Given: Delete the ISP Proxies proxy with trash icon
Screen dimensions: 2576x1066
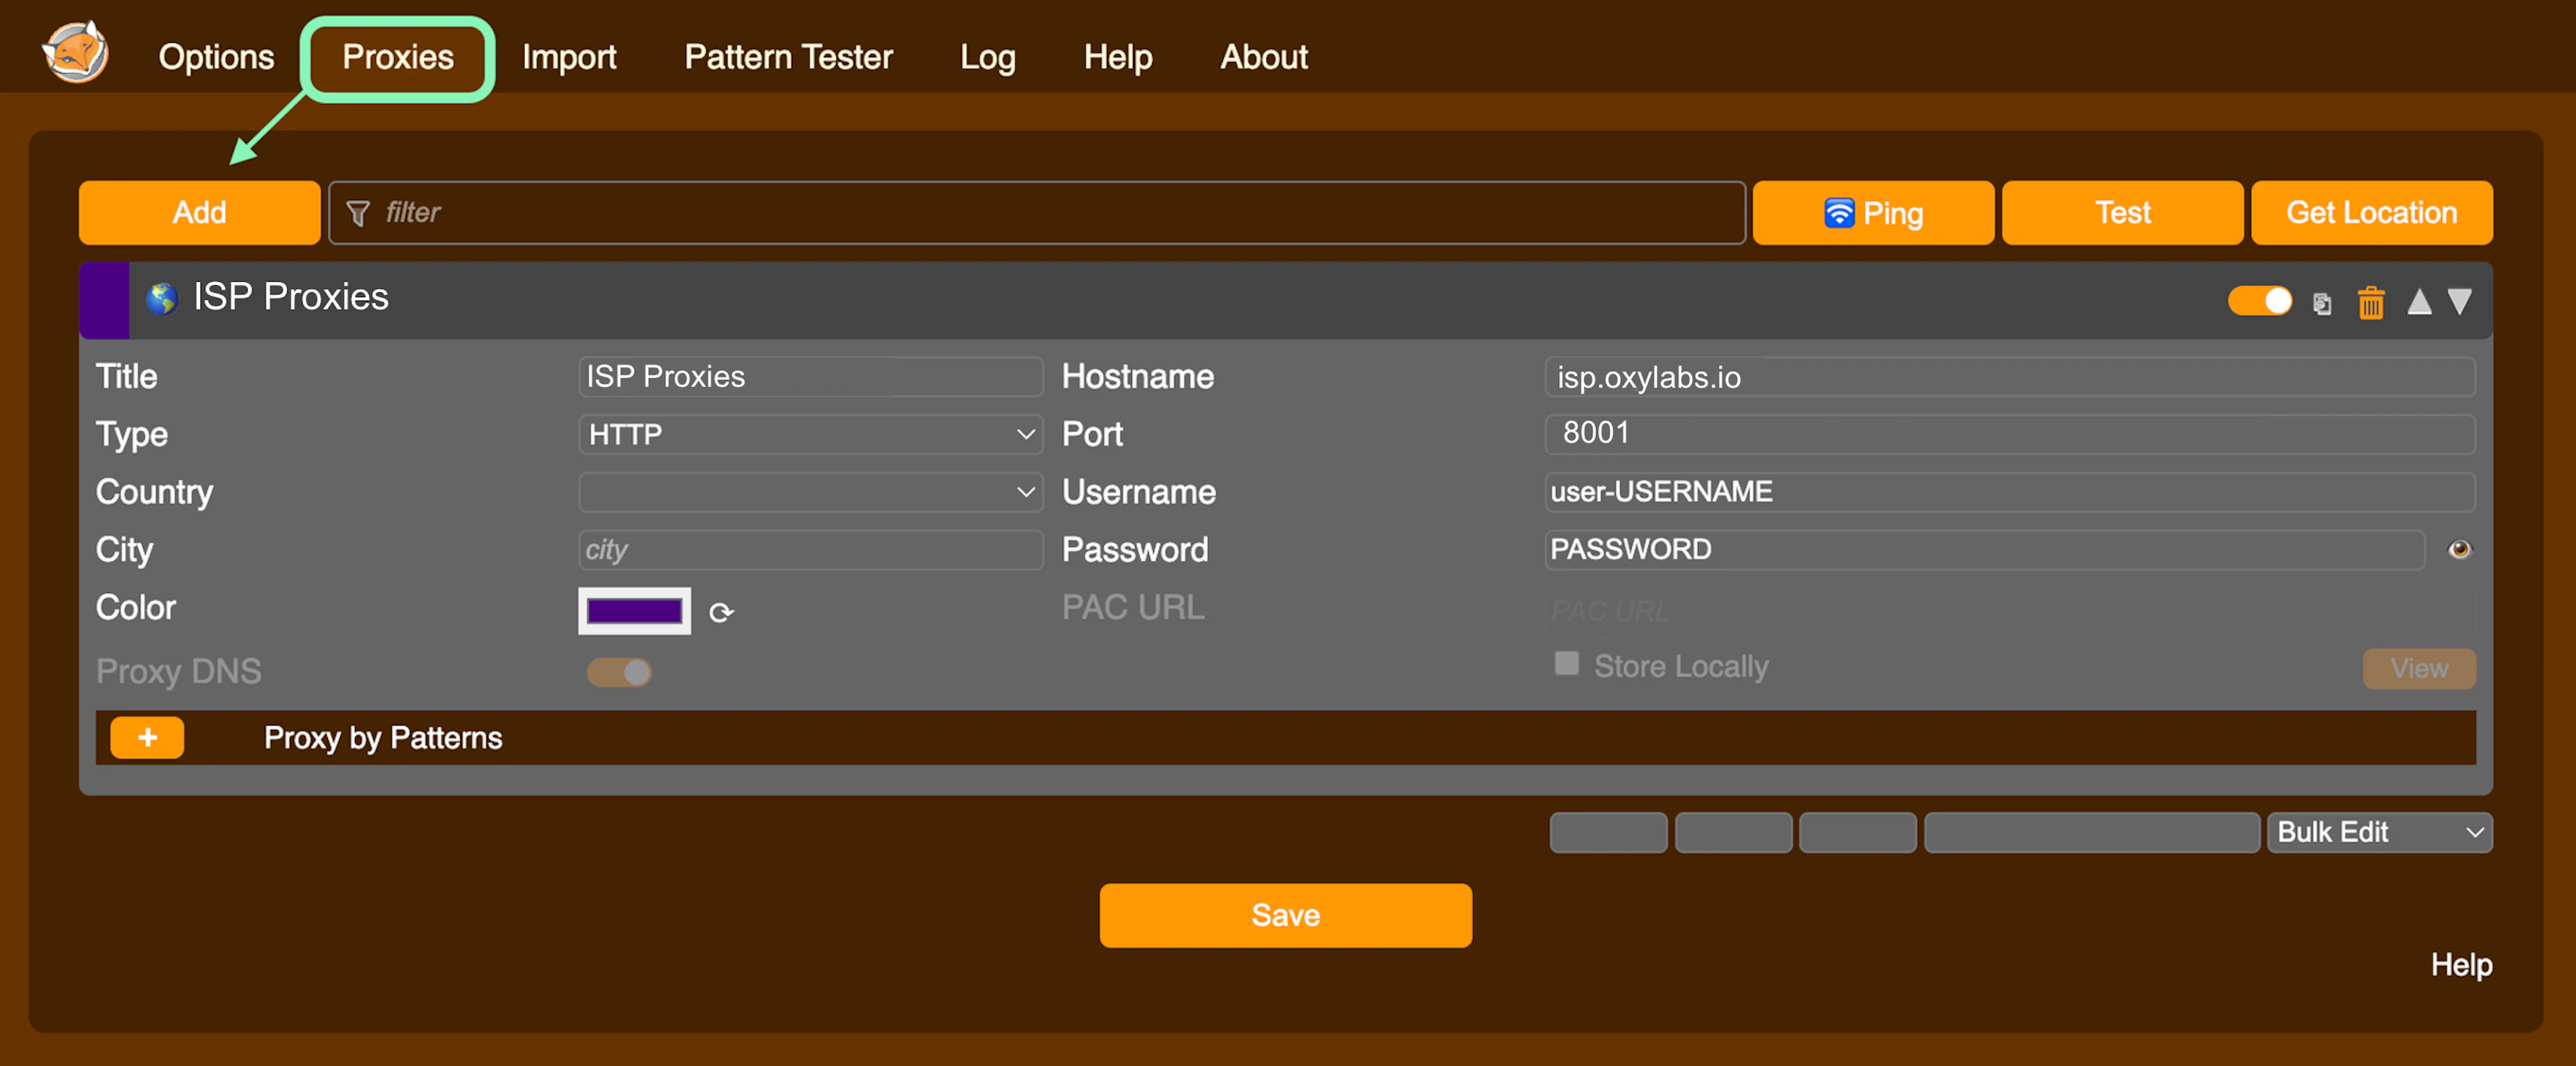Looking at the screenshot, I should click(2371, 302).
